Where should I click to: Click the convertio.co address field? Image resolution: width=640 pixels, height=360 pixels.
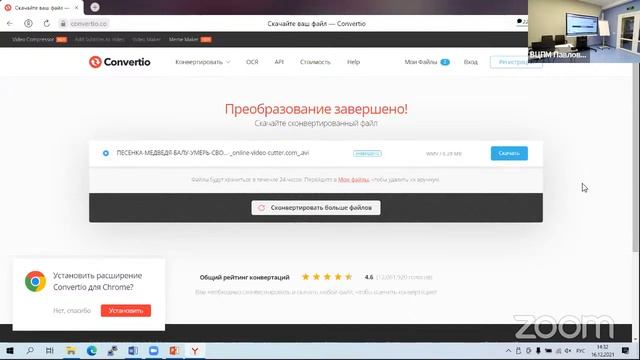tap(89, 24)
